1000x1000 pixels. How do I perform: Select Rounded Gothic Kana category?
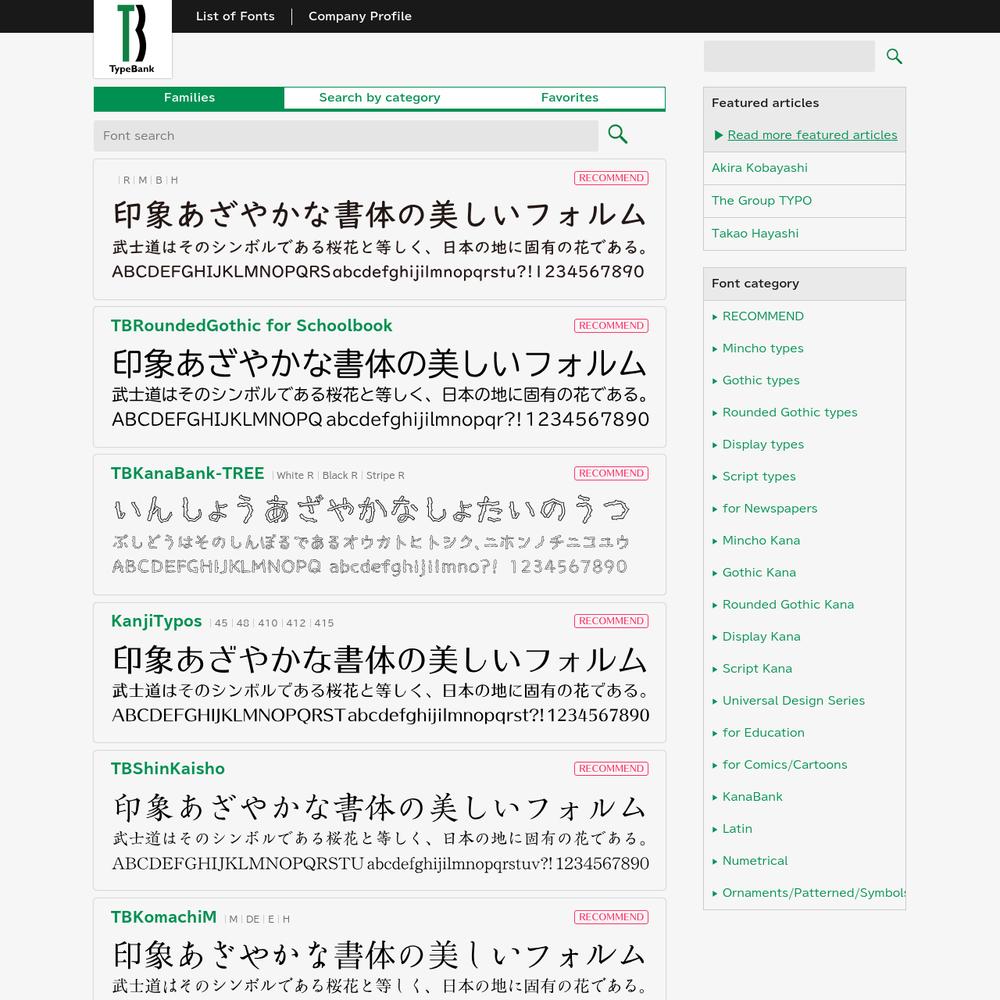tap(788, 604)
